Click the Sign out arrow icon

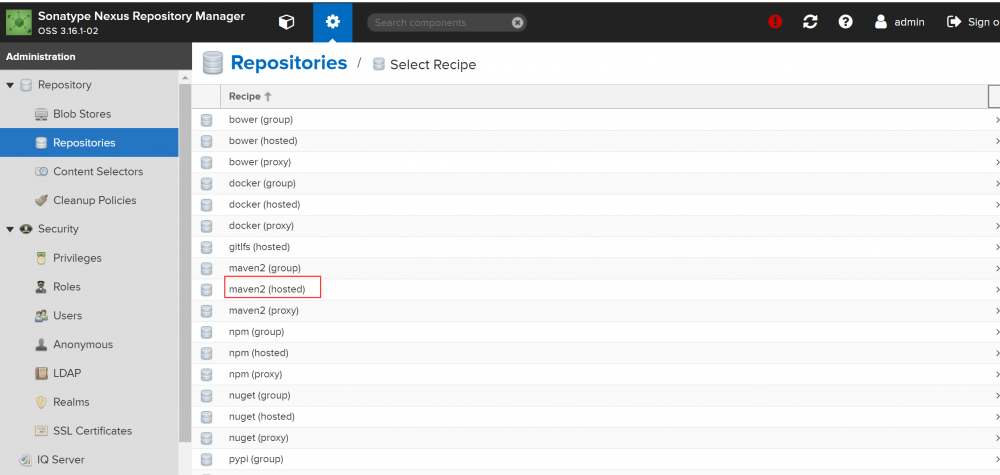coord(954,22)
